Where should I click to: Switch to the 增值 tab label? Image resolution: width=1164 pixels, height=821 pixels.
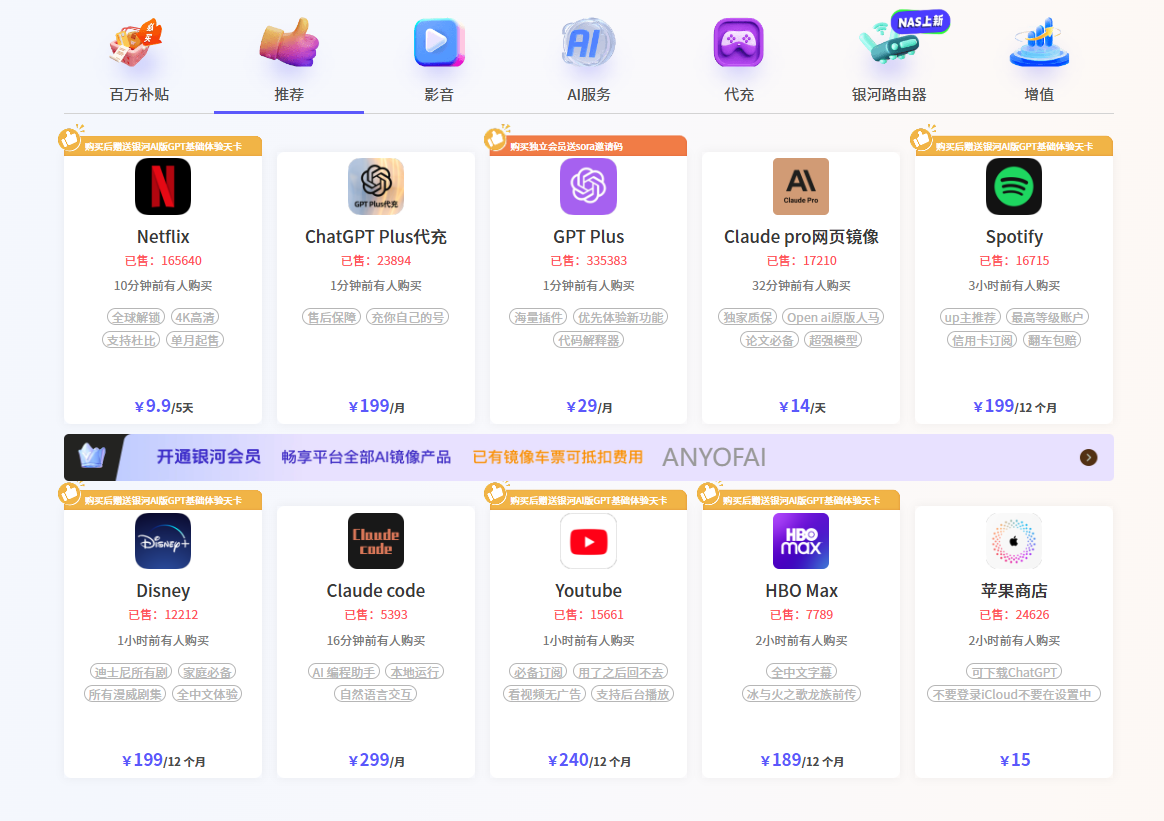click(x=1039, y=94)
